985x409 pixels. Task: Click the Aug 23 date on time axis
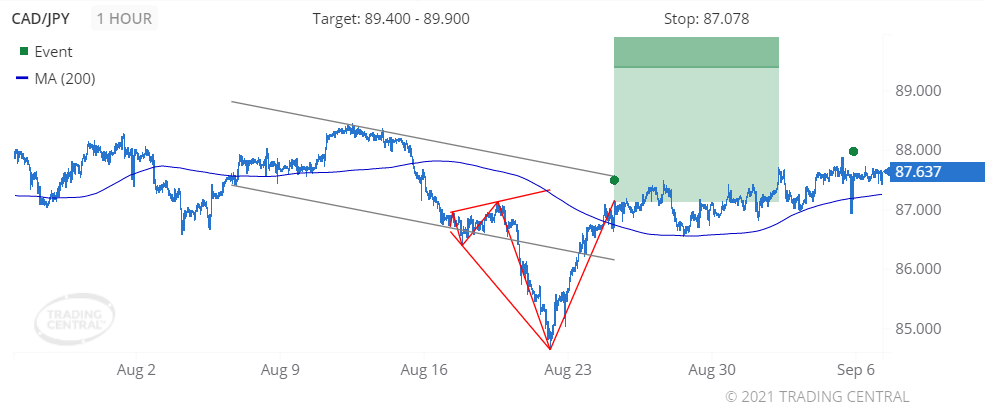(x=567, y=369)
